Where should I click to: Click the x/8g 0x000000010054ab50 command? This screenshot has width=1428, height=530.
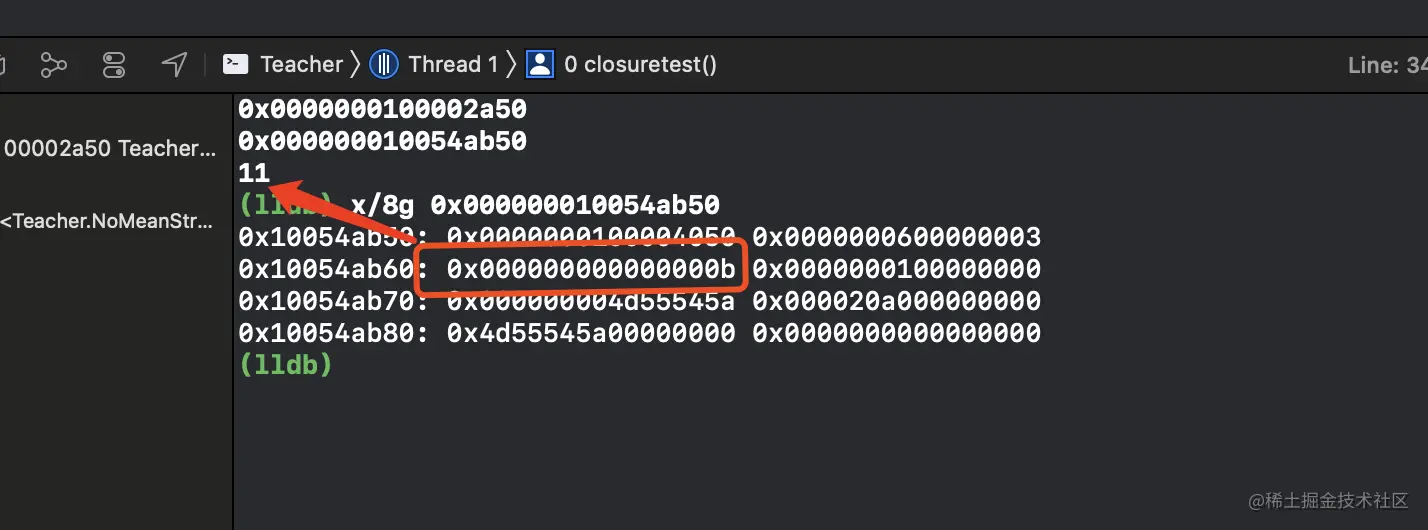(535, 205)
